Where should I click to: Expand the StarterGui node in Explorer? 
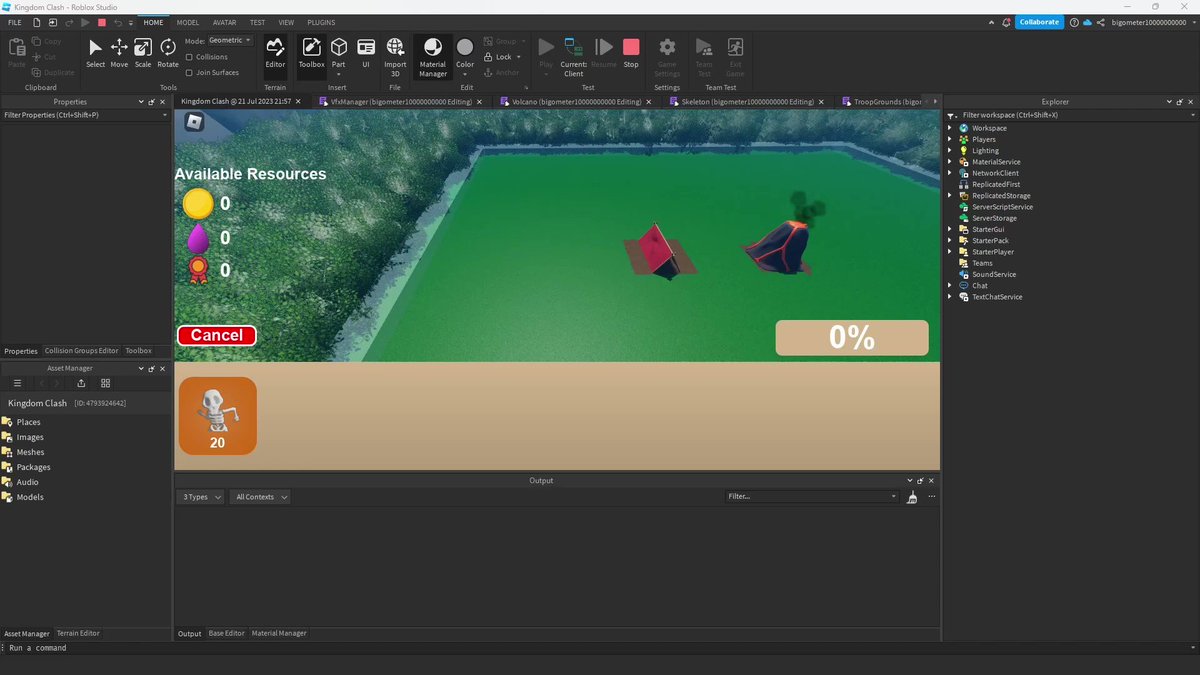coord(951,229)
